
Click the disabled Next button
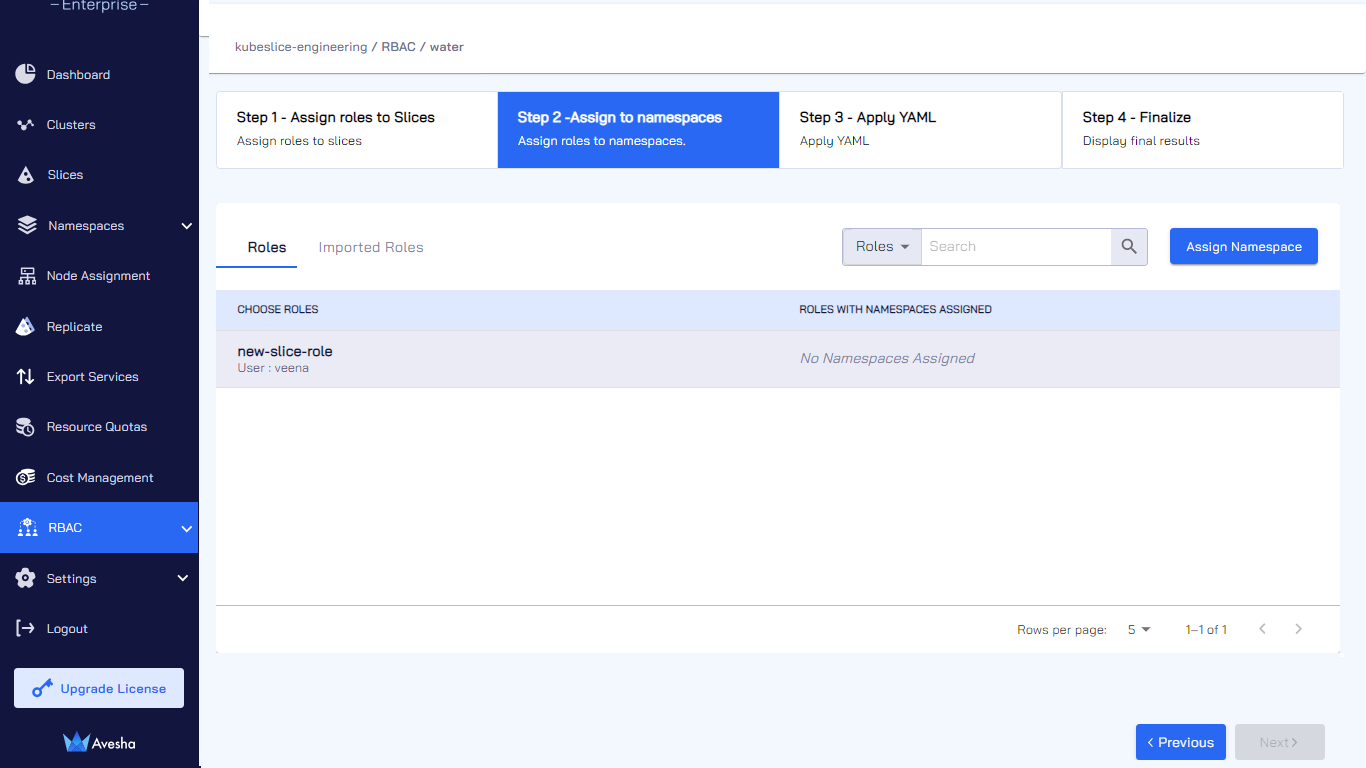point(1280,742)
